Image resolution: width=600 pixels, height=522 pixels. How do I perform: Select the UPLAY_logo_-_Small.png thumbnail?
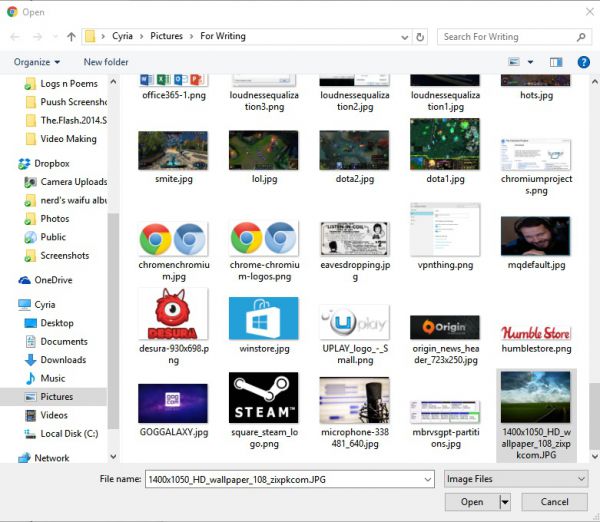pos(354,322)
